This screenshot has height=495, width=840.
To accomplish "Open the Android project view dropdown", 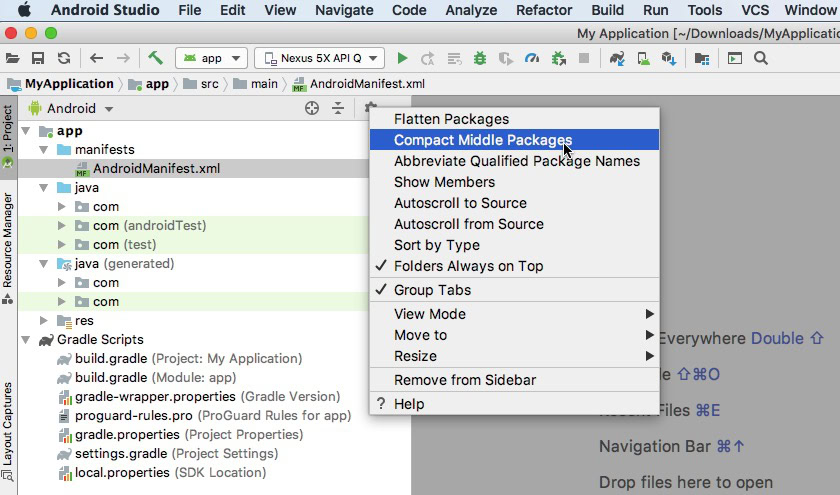I will click(x=71, y=109).
